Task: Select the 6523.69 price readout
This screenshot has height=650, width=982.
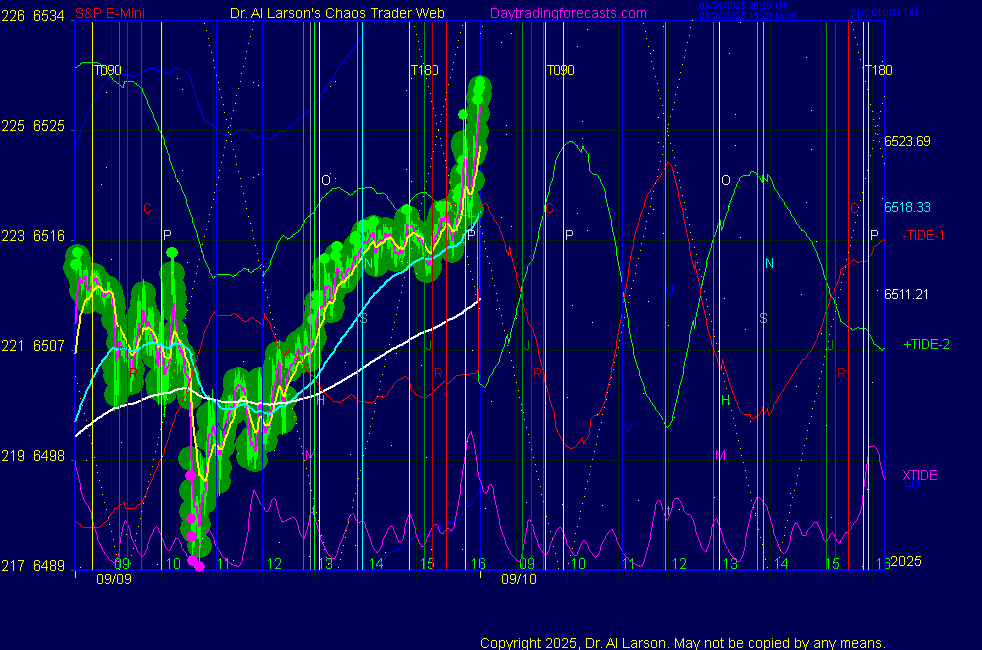Action: pyautogui.click(x=907, y=141)
